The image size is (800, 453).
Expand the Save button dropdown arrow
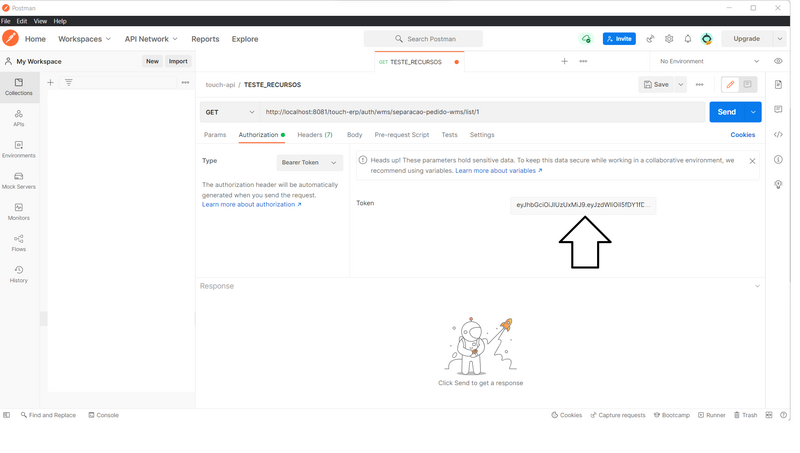(x=681, y=85)
